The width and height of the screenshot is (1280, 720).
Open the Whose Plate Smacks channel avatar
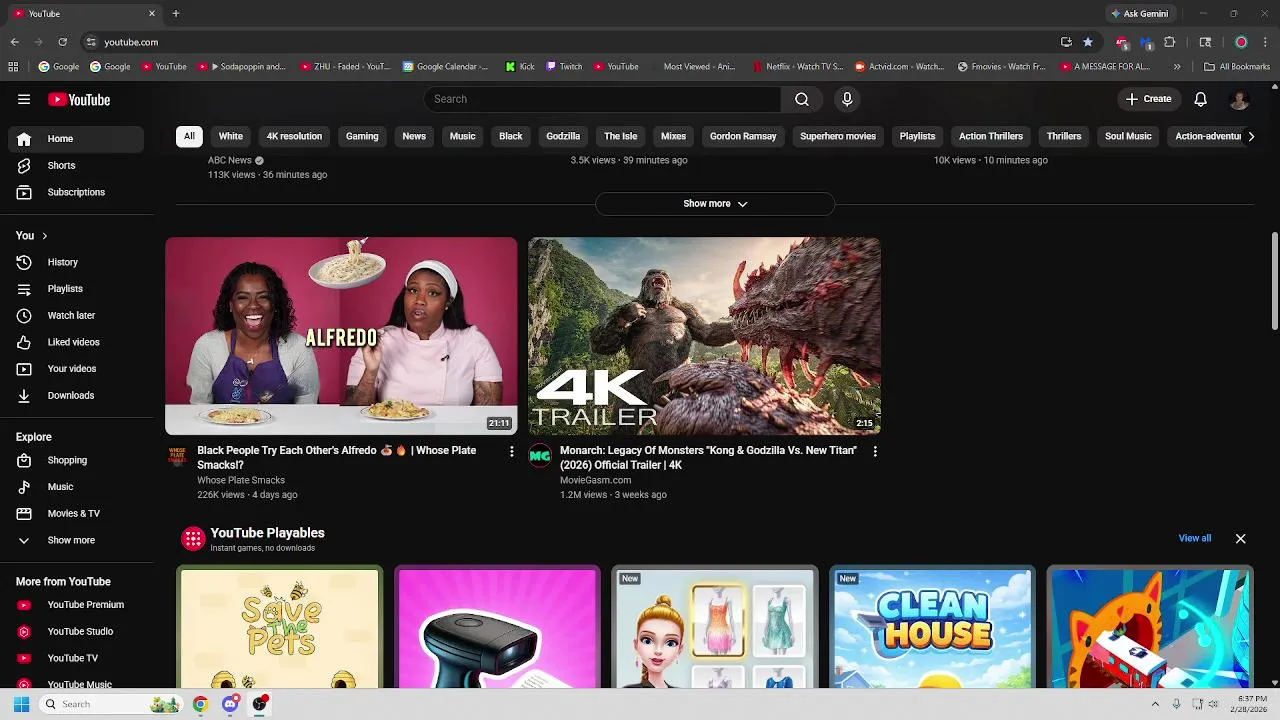[x=177, y=456]
